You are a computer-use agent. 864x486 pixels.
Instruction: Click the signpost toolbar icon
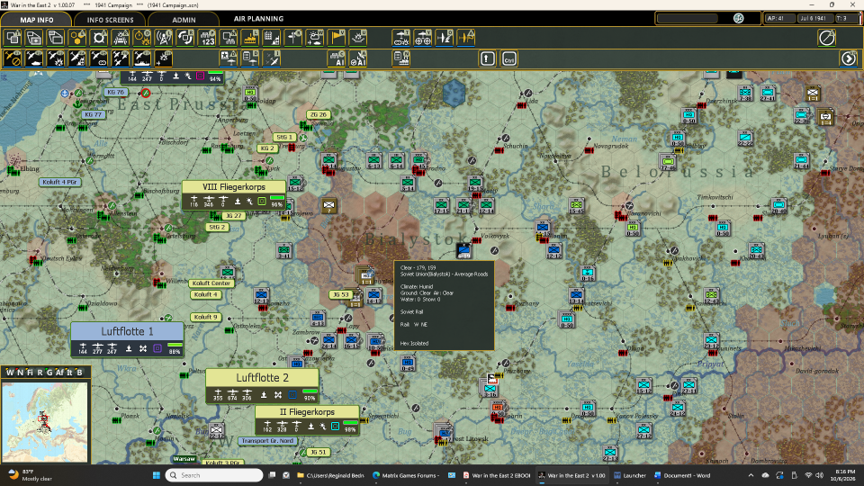click(x=293, y=37)
